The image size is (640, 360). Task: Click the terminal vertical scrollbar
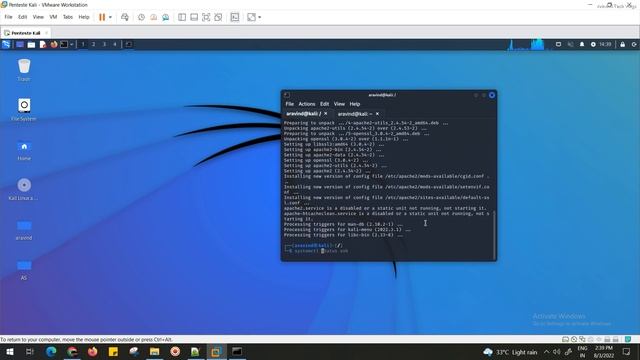pyautogui.click(x=494, y=235)
